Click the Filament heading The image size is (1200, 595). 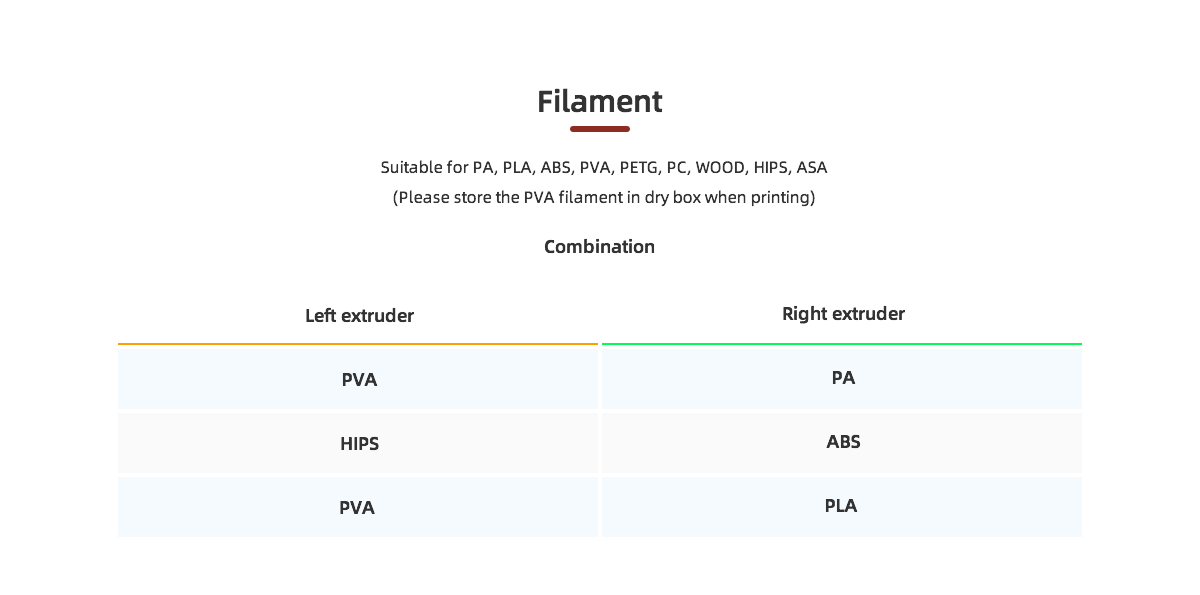(599, 102)
